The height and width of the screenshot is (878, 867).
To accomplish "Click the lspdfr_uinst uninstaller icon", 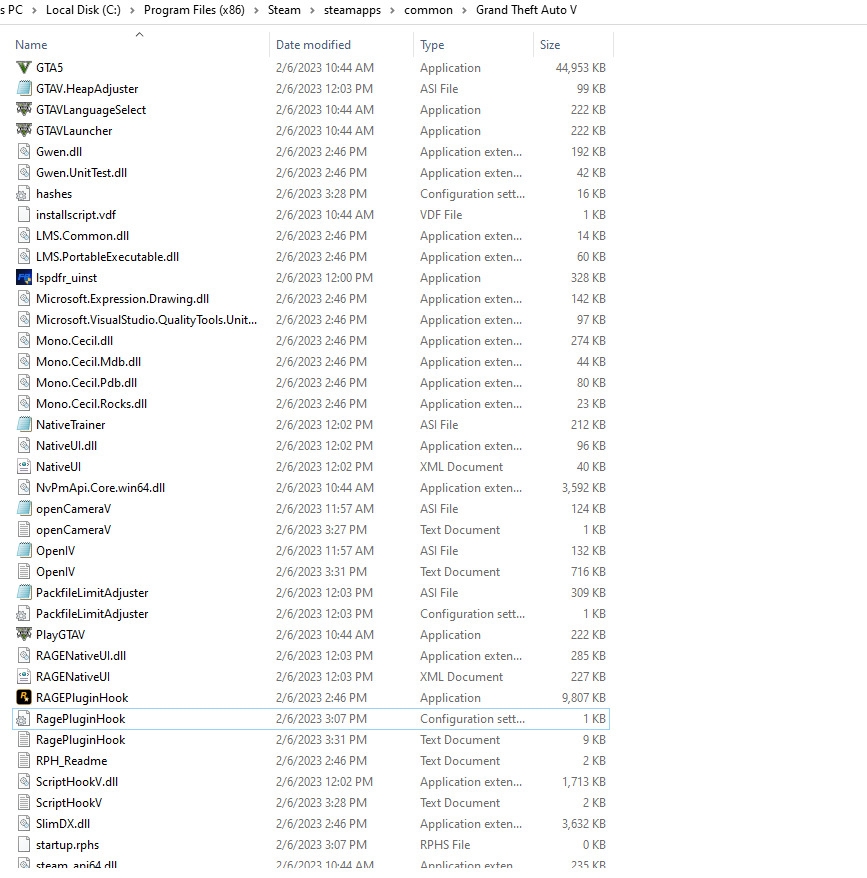I will [x=24, y=278].
